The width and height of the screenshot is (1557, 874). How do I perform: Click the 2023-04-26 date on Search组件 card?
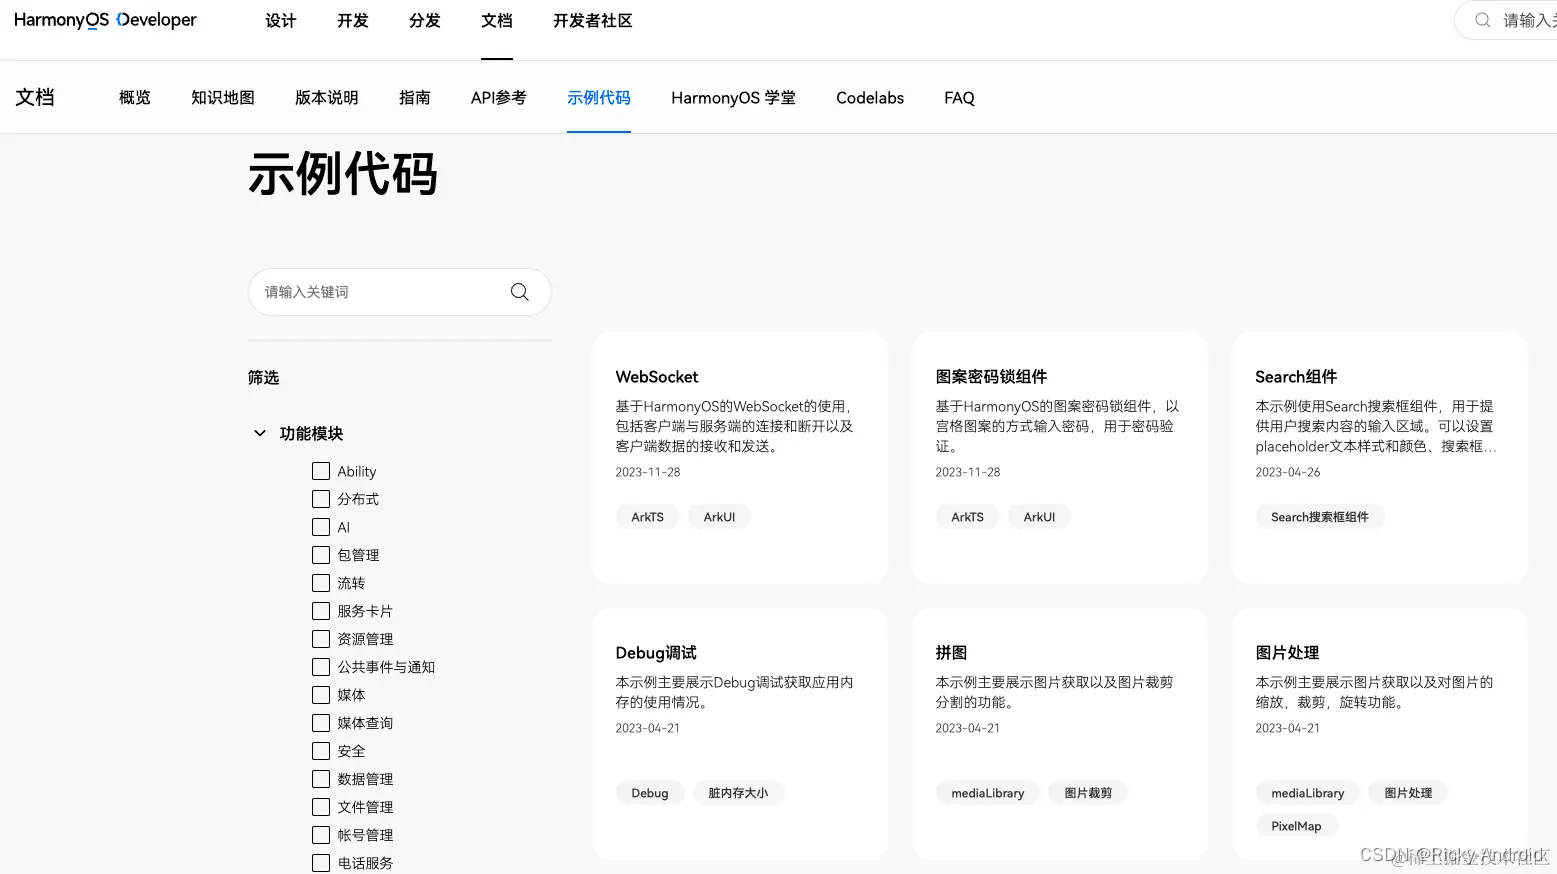tap(1288, 472)
